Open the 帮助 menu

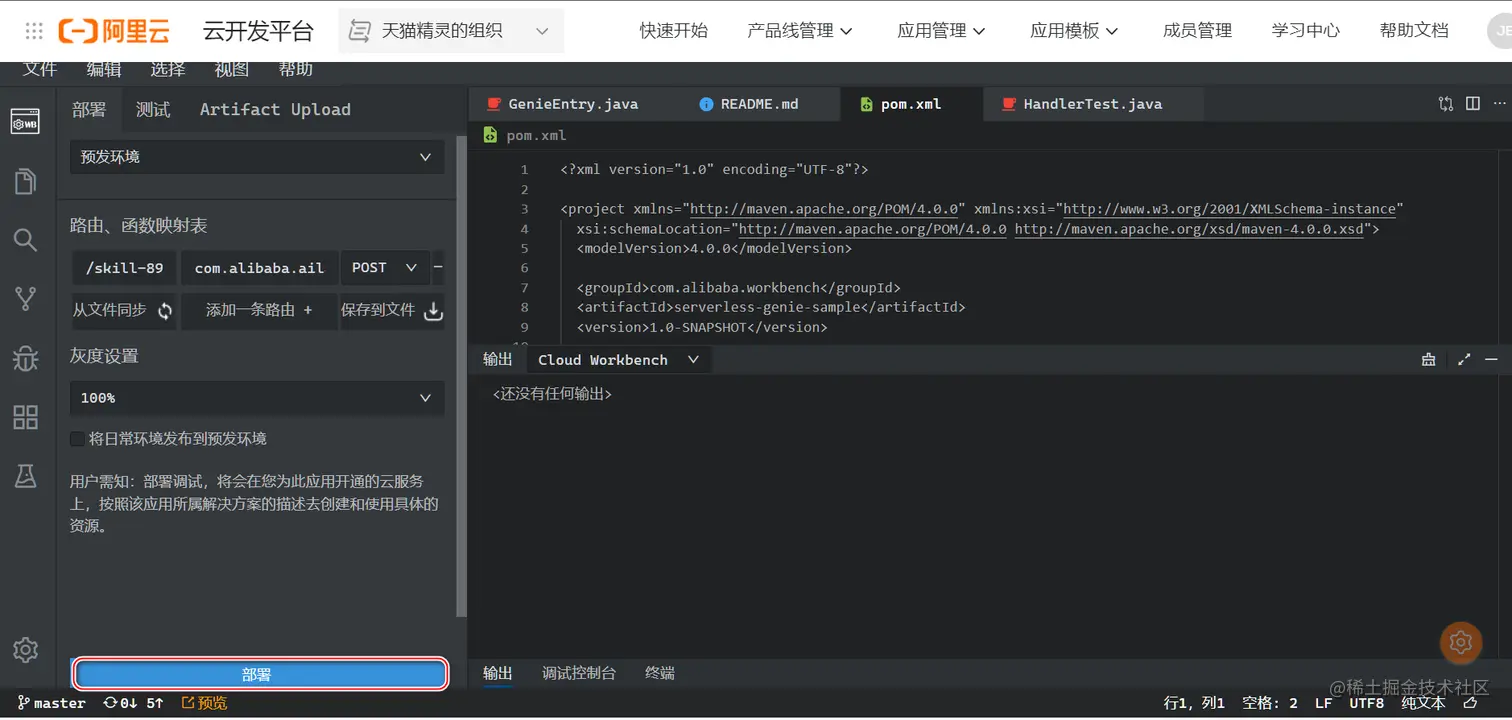coord(296,69)
